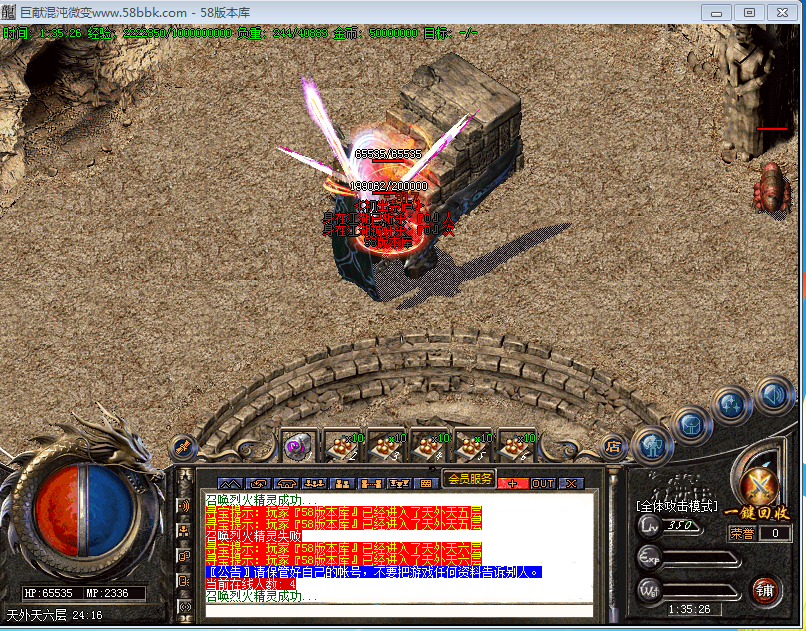Click the 公告 blue announcement message
The height and width of the screenshot is (631, 806).
(374, 572)
